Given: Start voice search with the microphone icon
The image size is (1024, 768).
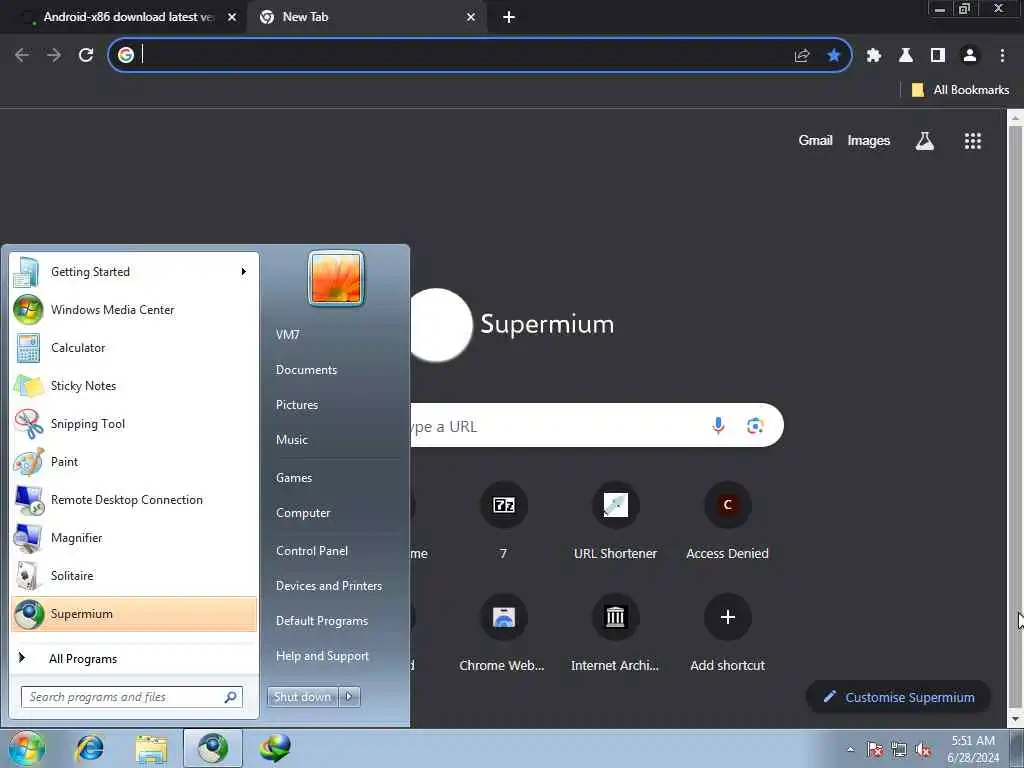Looking at the screenshot, I should tap(718, 426).
